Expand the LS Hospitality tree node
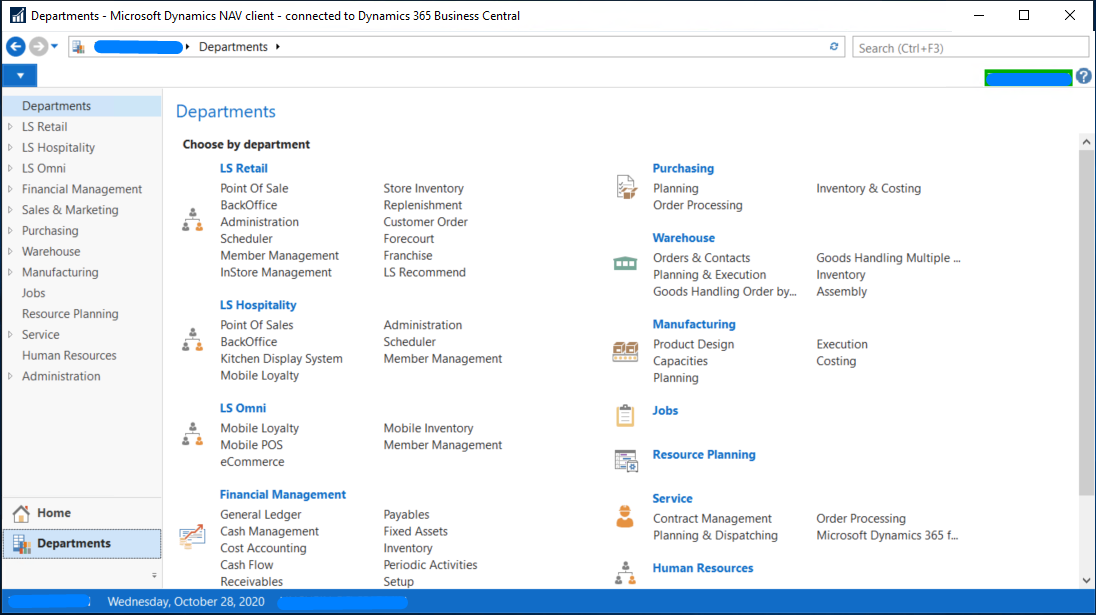 tap(10, 147)
